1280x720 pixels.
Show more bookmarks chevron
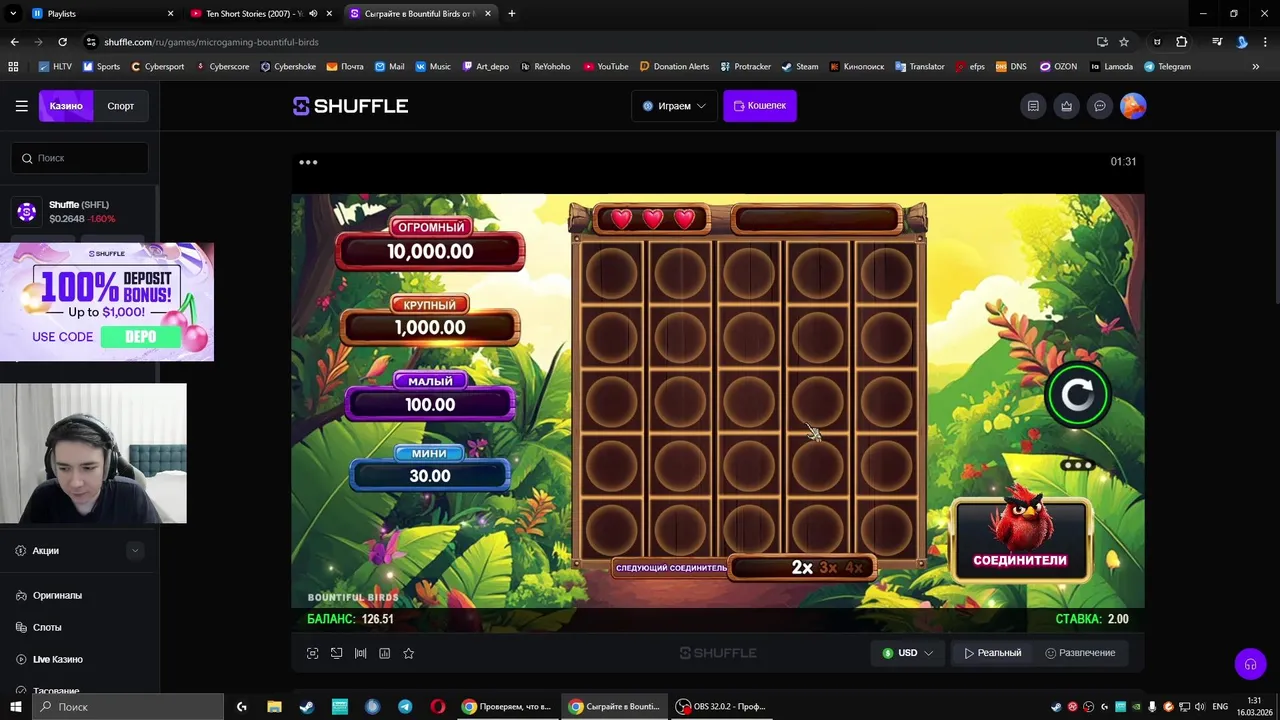pyautogui.click(x=1256, y=66)
